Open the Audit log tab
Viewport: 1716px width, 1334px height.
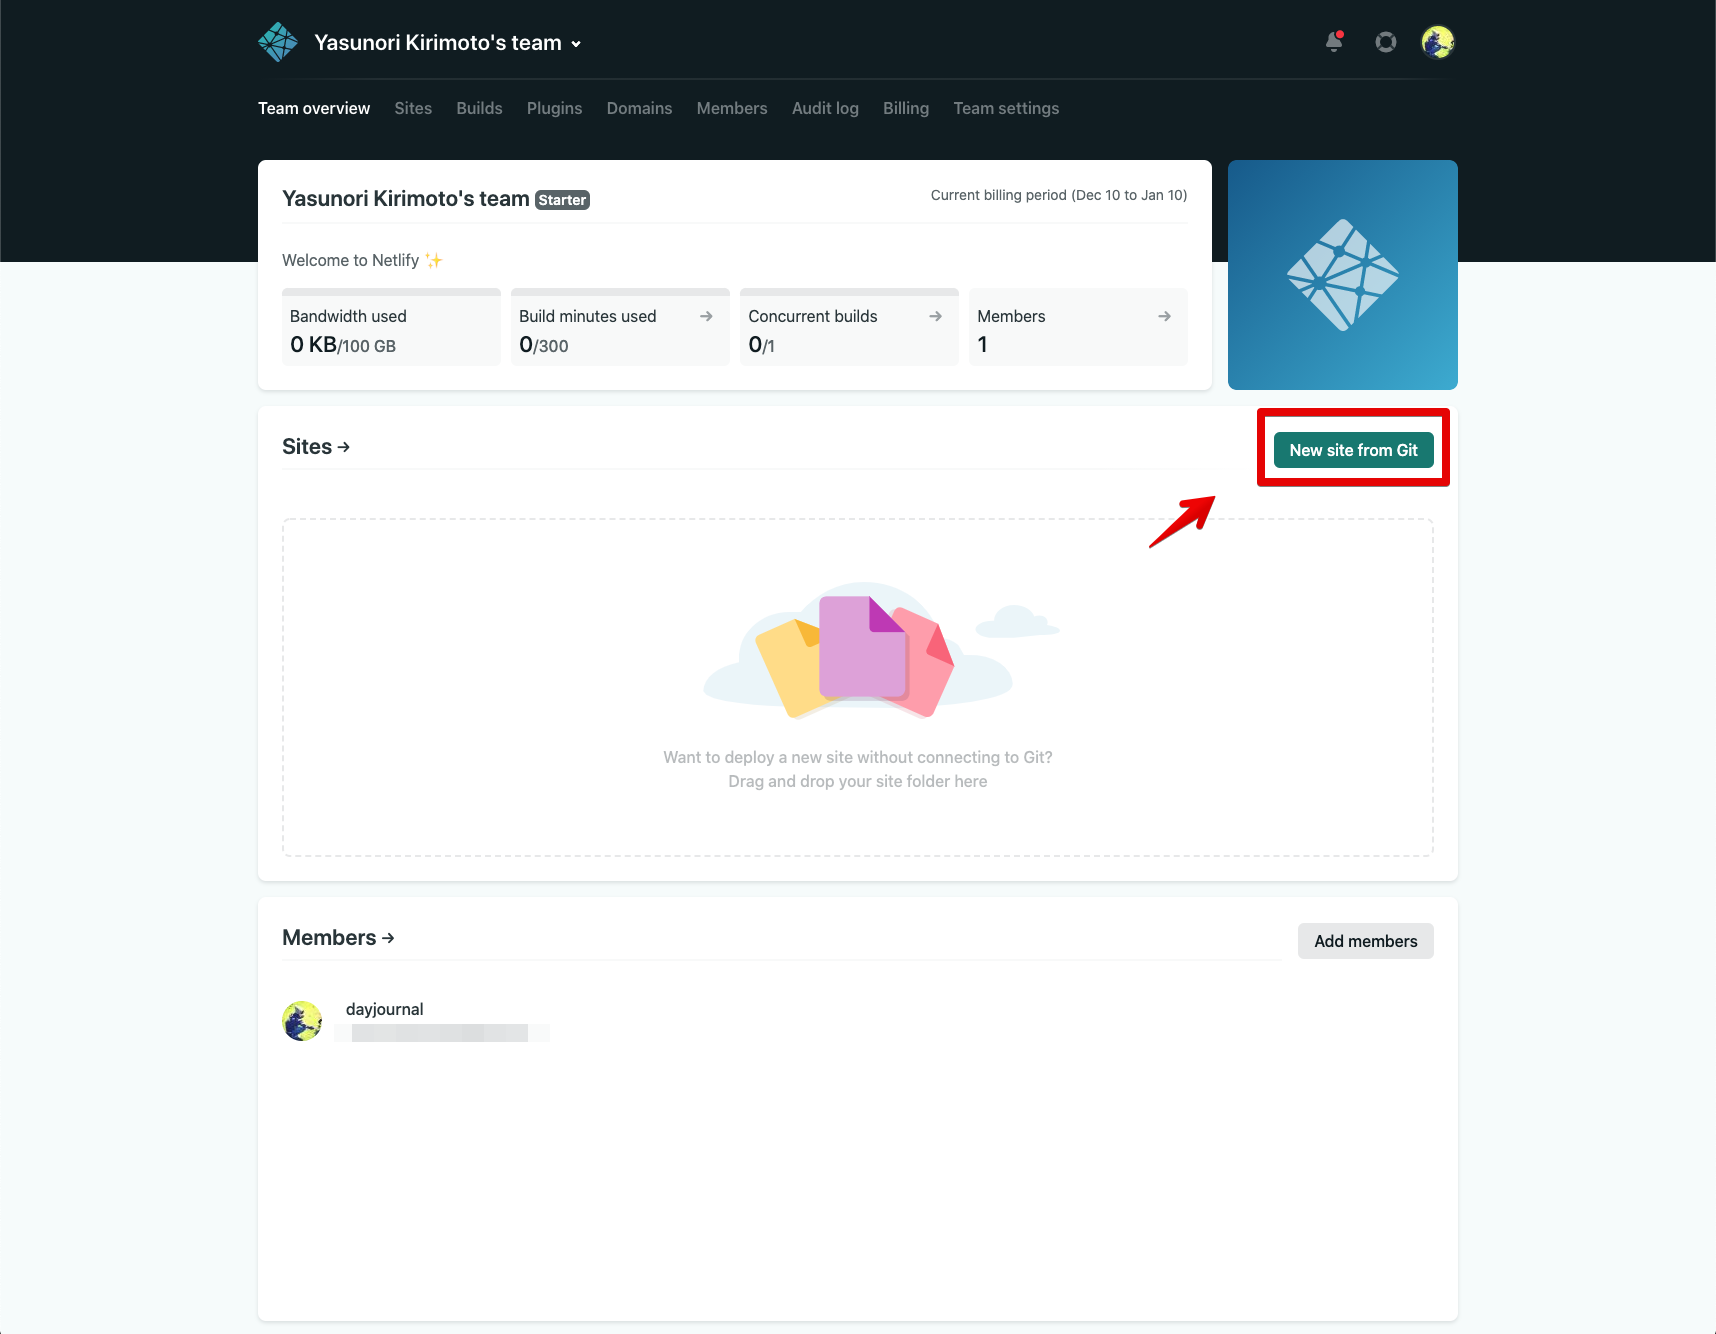[825, 108]
